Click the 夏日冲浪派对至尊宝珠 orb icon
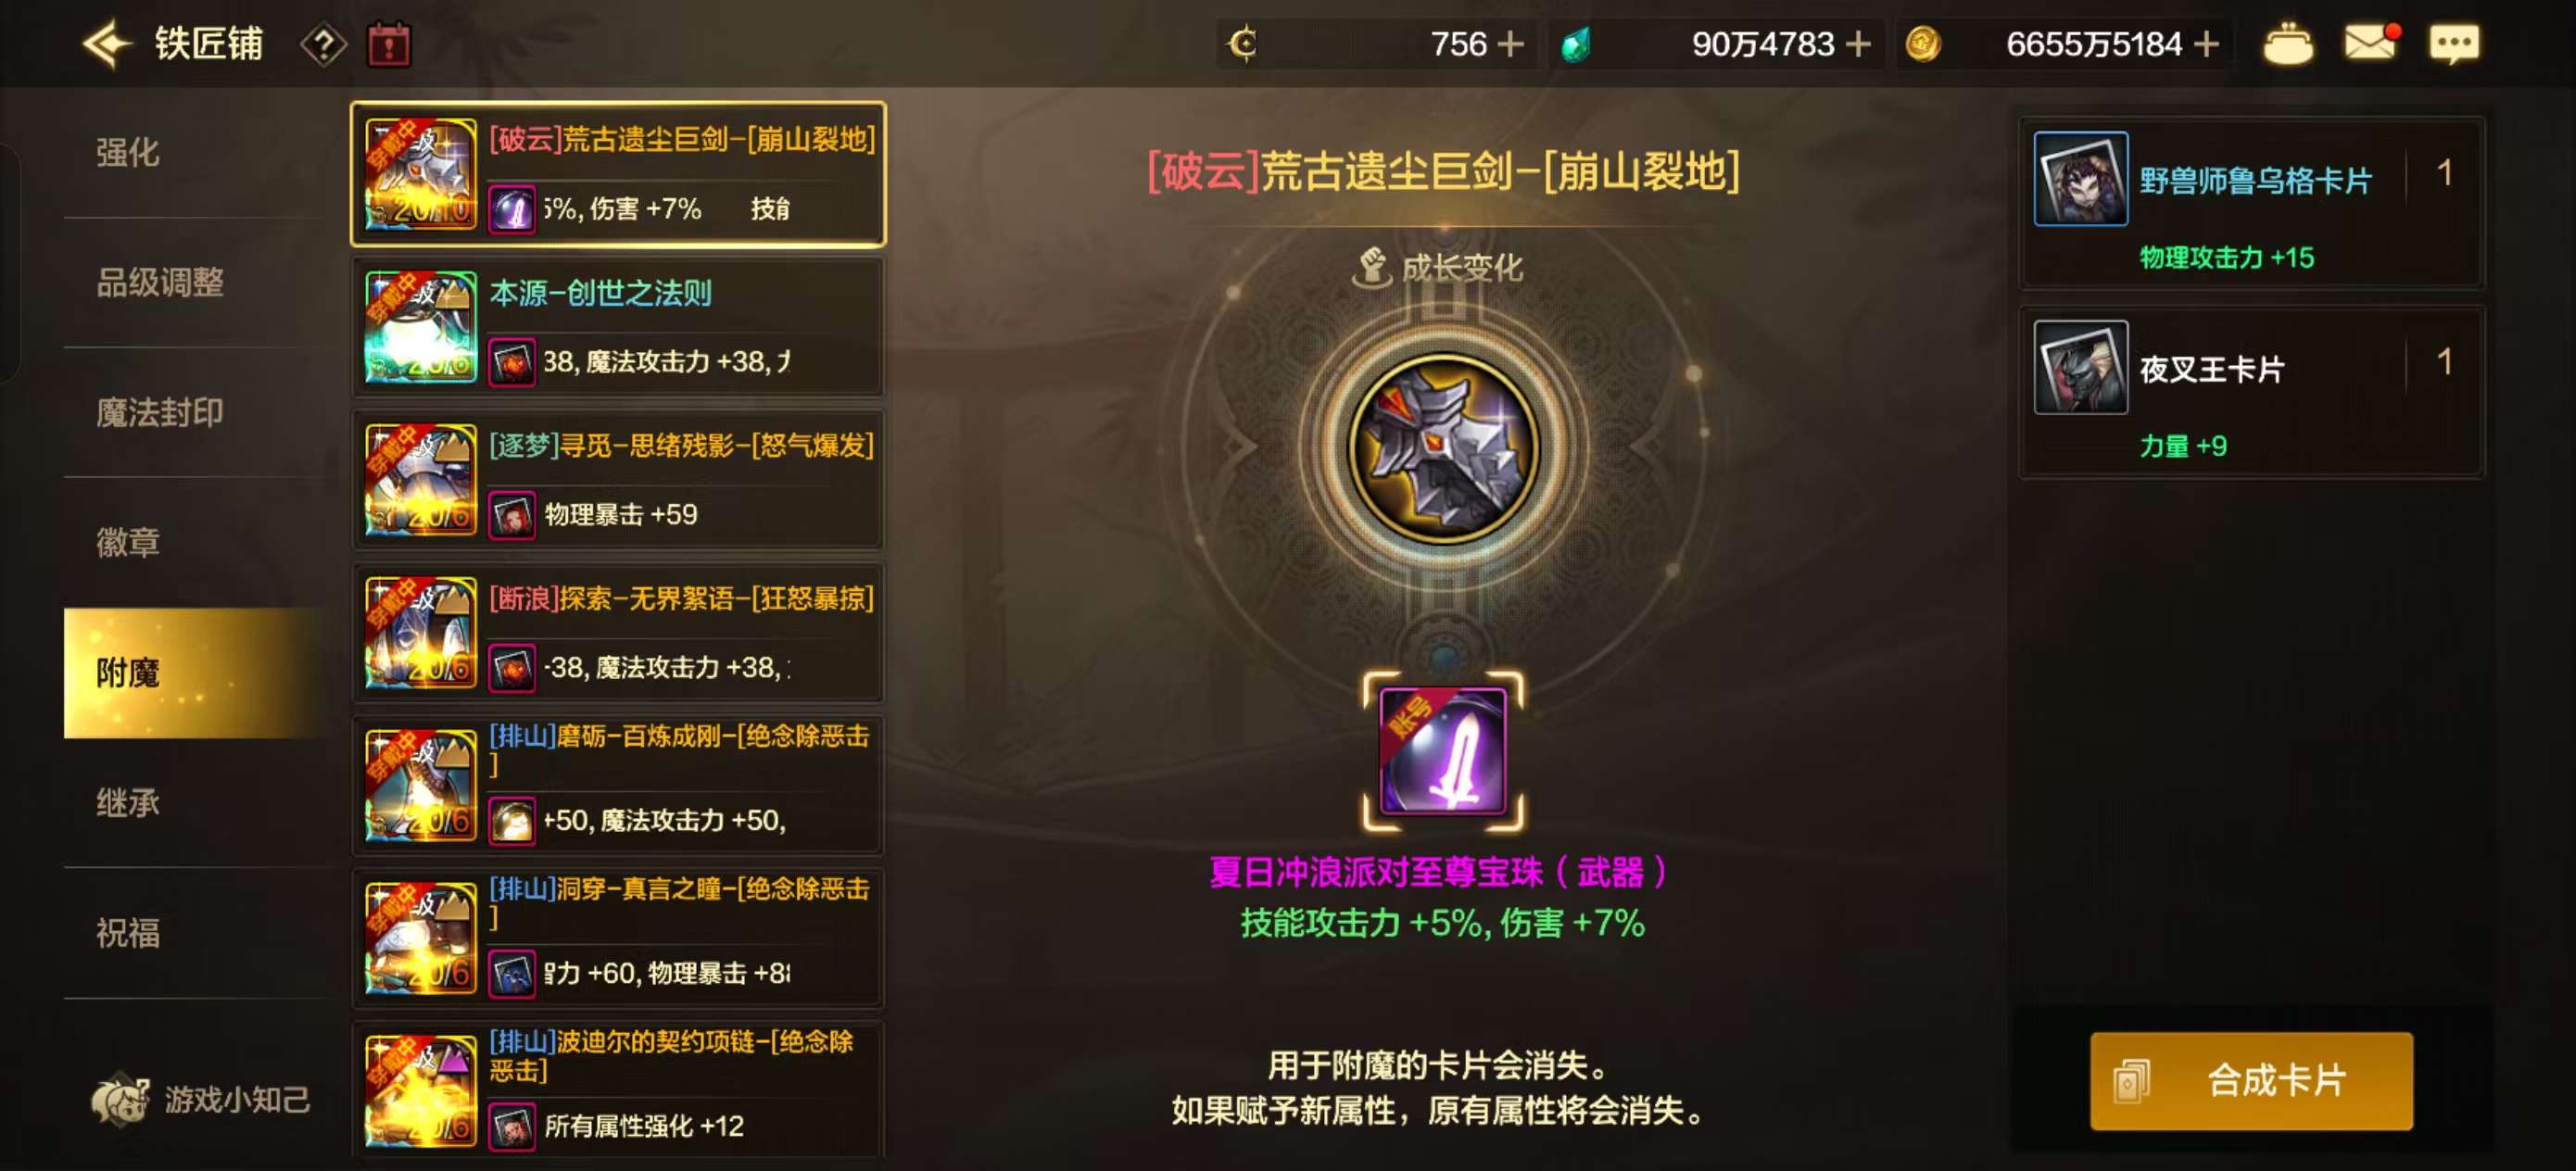Image resolution: width=2576 pixels, height=1171 pixels. [x=1443, y=751]
